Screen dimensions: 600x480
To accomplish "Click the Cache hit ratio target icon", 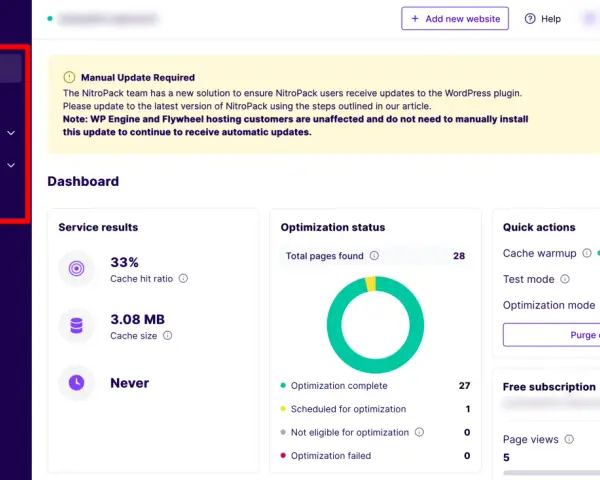I will (77, 268).
